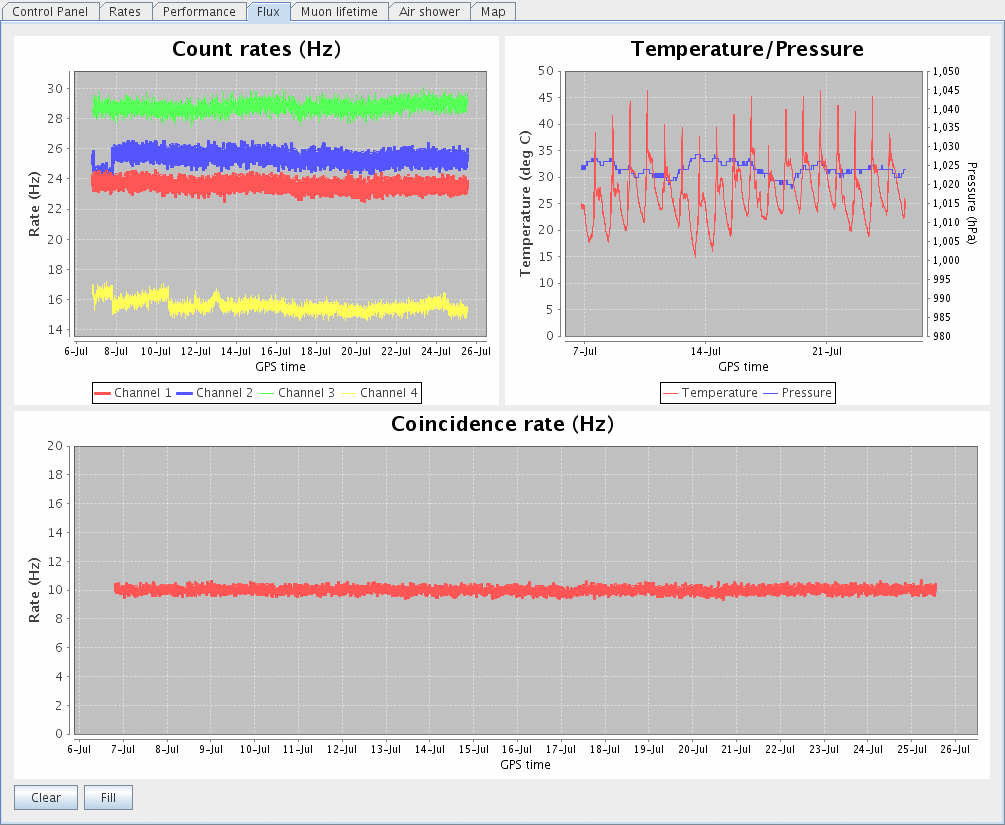
Task: Click the Pressure (hPa) axis label
Action: click(x=971, y=203)
